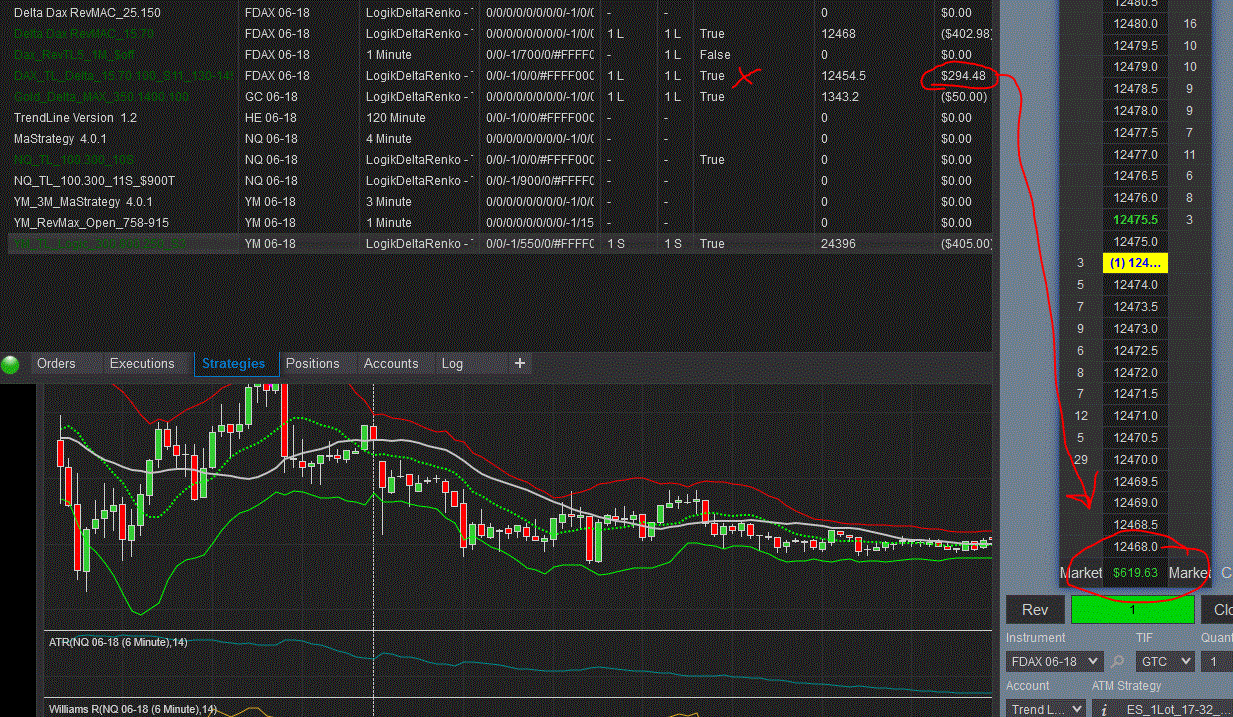Switch to the Orders tab
1233x717 pixels.
(56, 363)
